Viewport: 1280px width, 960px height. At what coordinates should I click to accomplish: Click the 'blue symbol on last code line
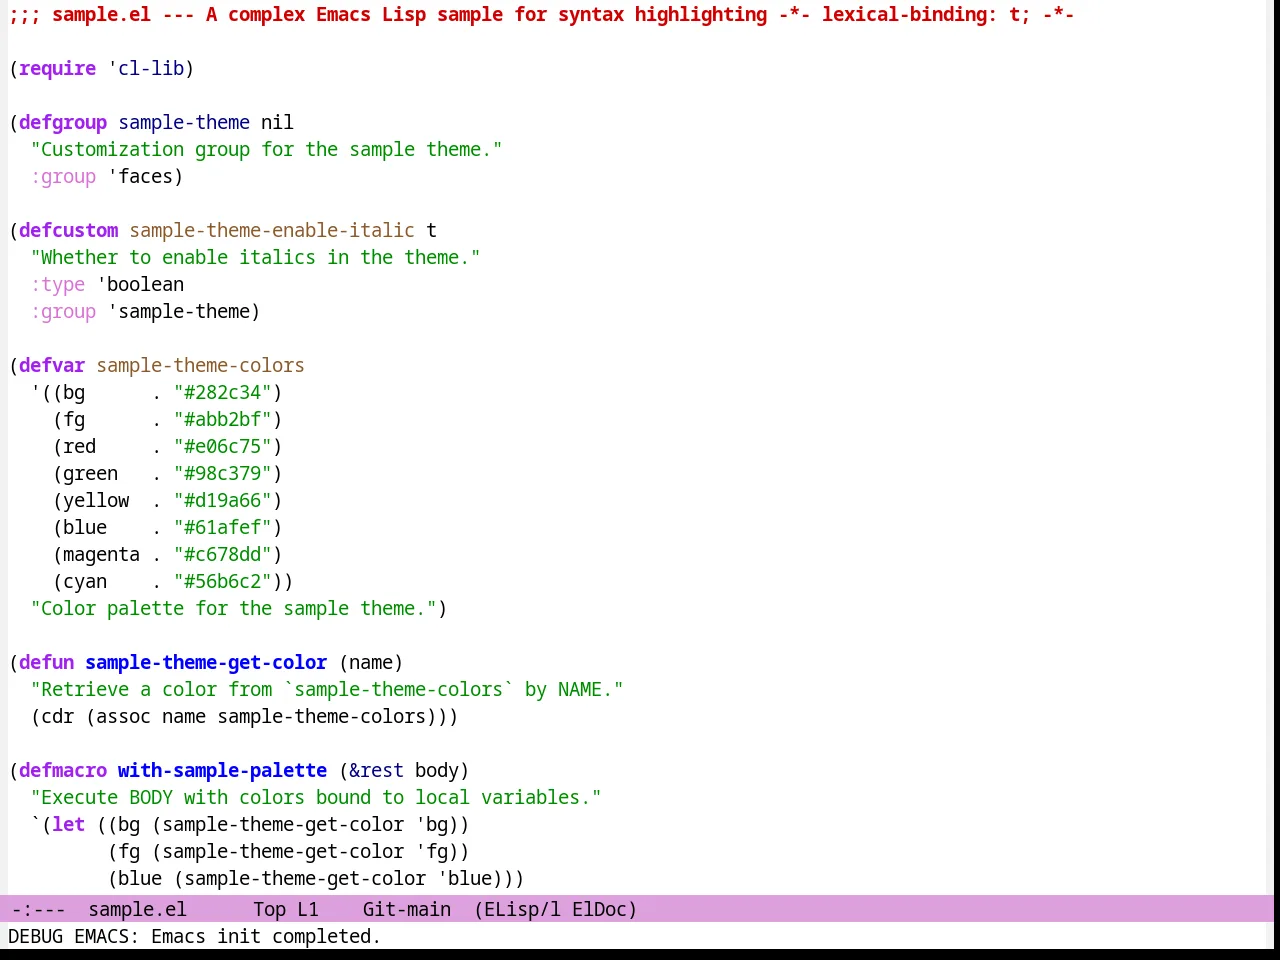pyautogui.click(x=464, y=878)
